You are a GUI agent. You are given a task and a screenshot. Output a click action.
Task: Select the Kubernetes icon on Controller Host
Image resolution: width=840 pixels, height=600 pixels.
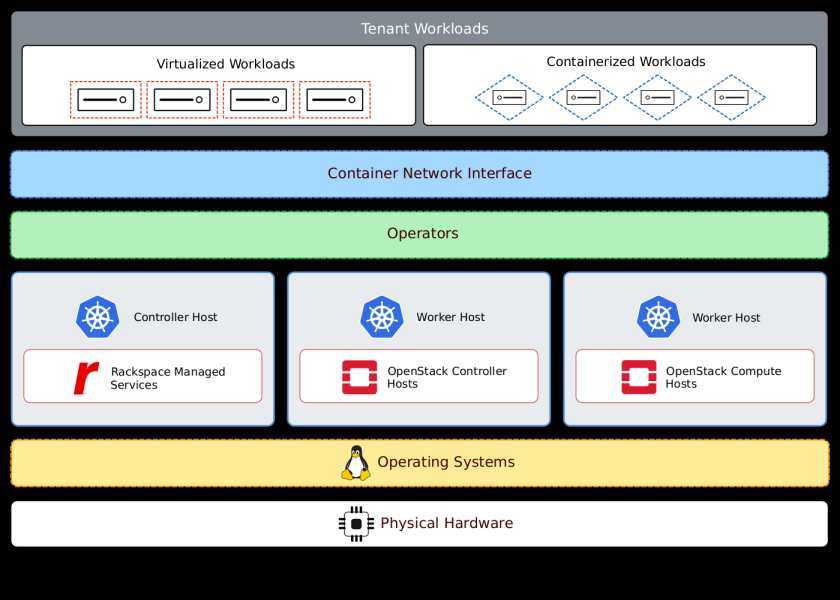[x=98, y=317]
